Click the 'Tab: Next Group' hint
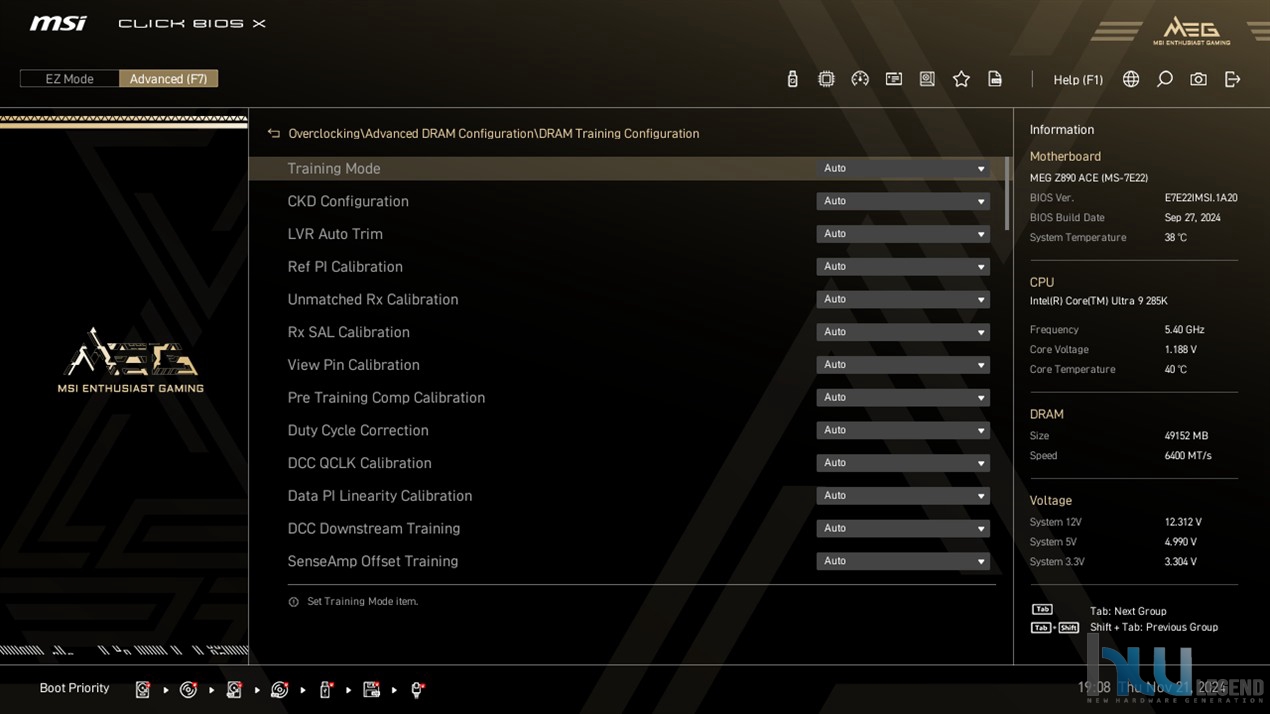The height and width of the screenshot is (714, 1270). point(1128,611)
